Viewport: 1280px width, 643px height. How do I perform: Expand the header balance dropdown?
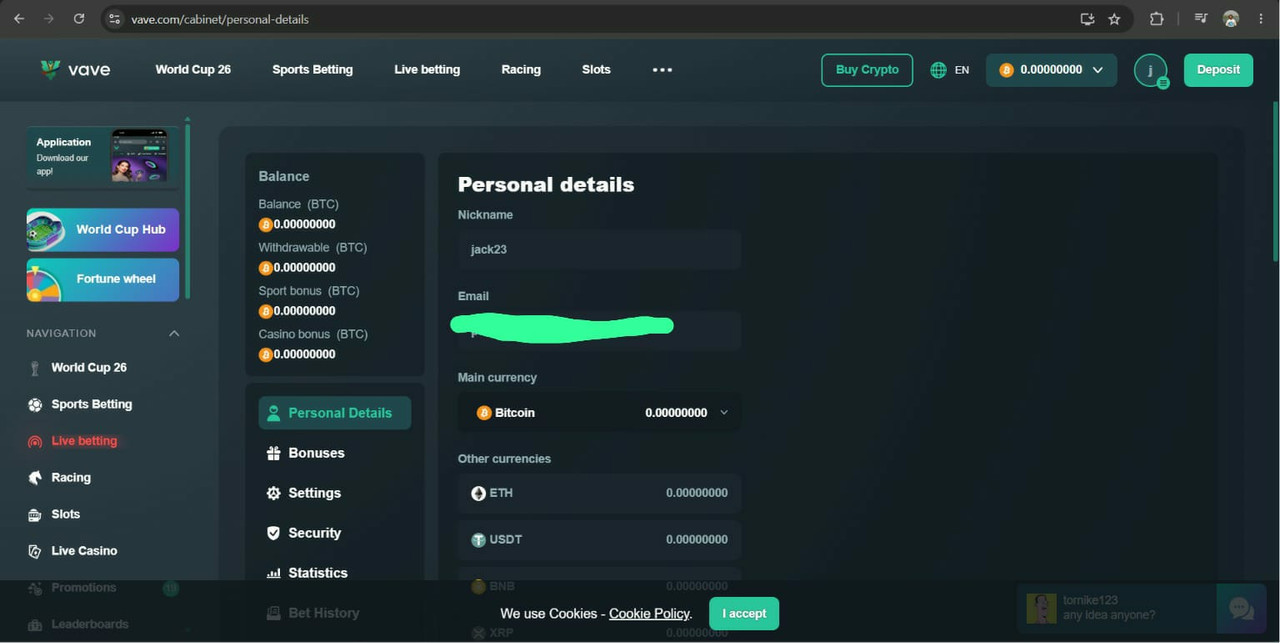(x=1098, y=70)
